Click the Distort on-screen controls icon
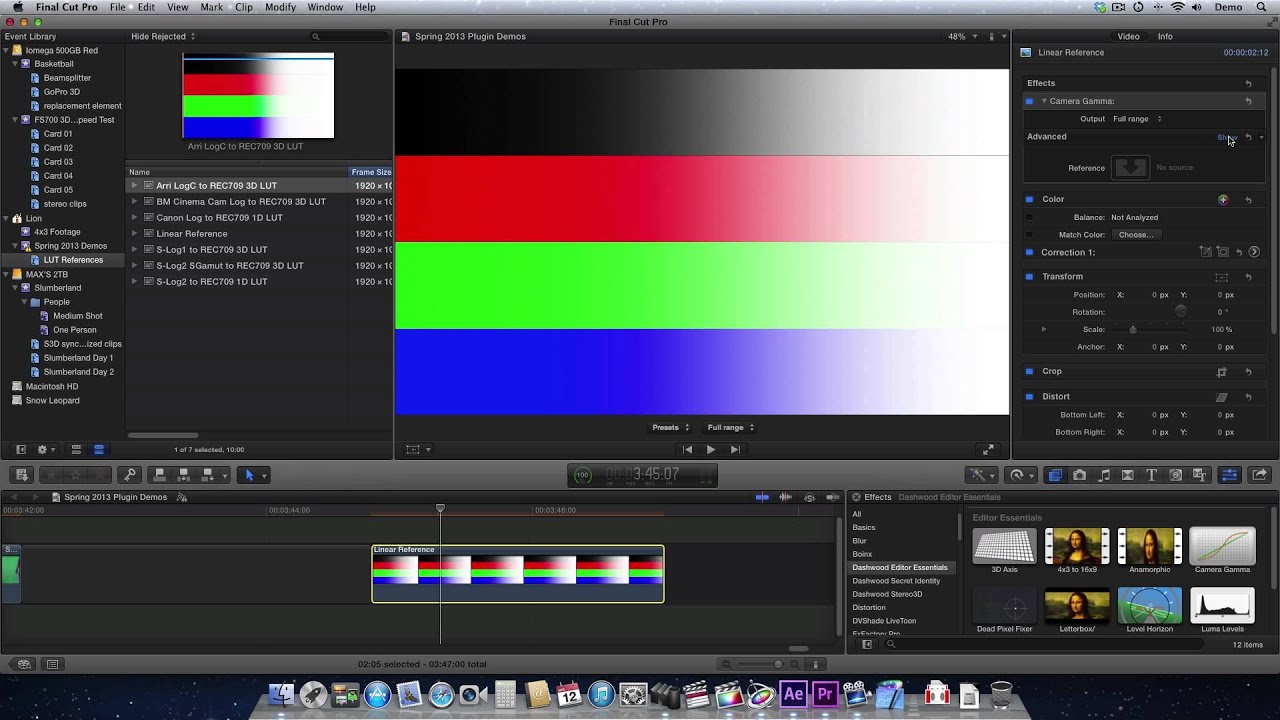 click(1221, 397)
